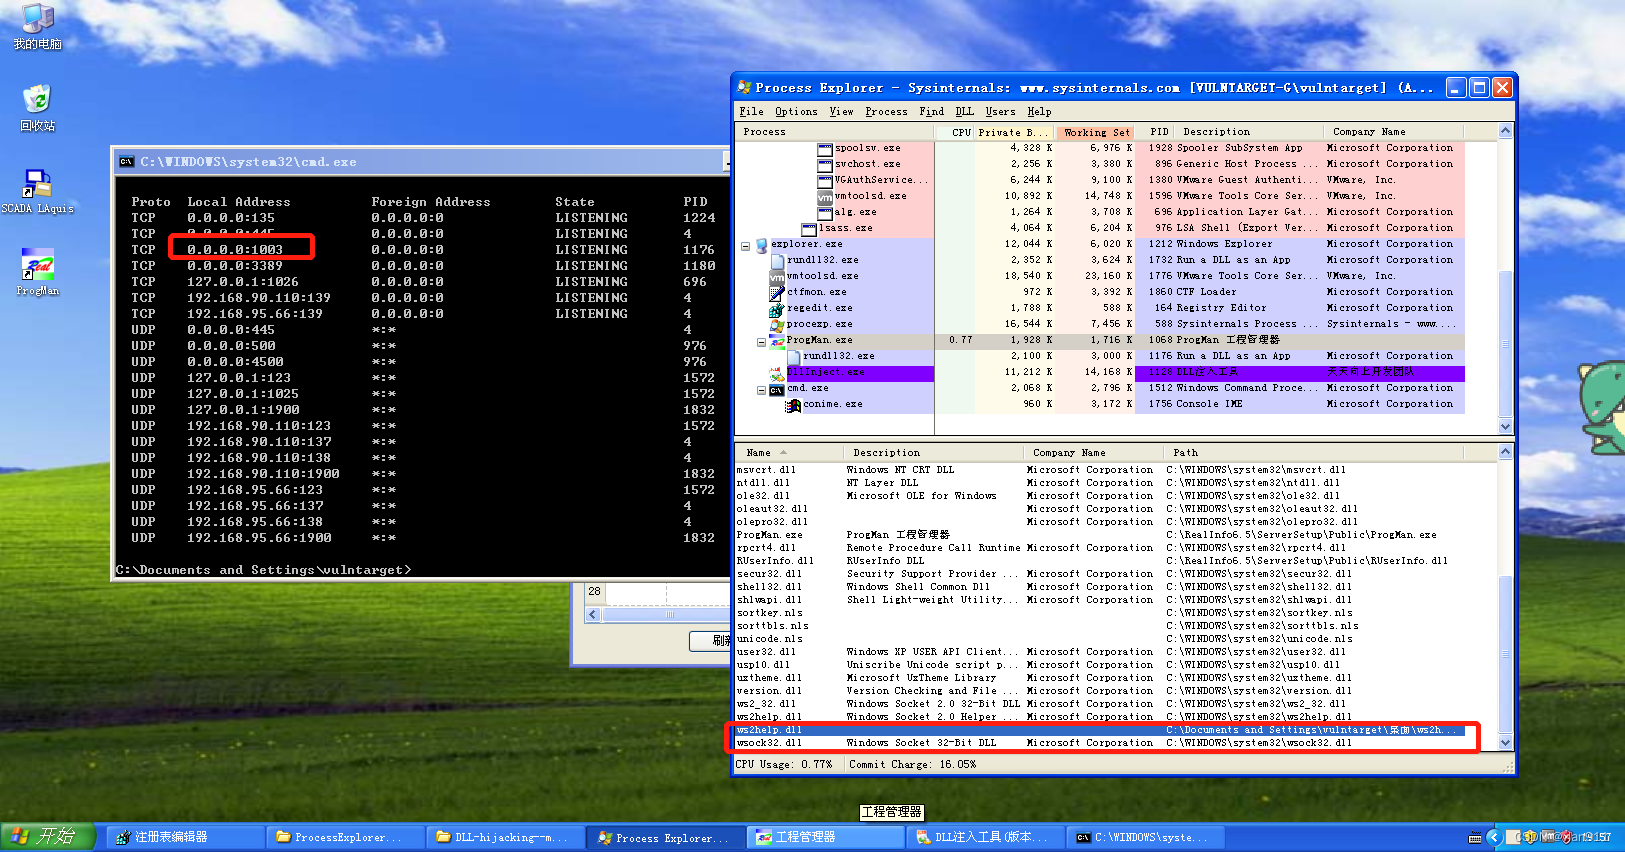The height and width of the screenshot is (852, 1625).
Task: Switch to DLL-hijacking folder taskbar item
Action: [504, 837]
